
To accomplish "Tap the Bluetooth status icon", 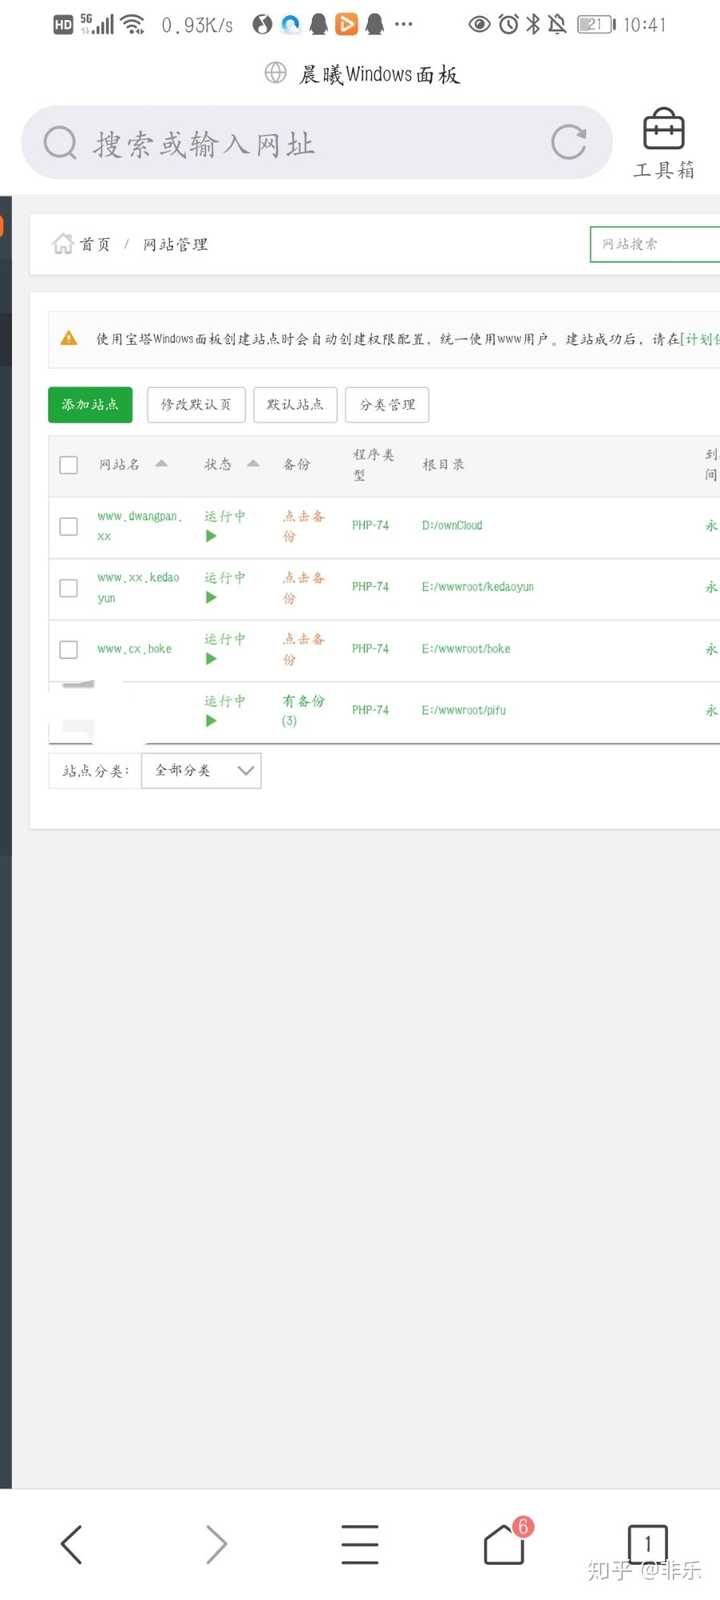I will click(x=533, y=24).
